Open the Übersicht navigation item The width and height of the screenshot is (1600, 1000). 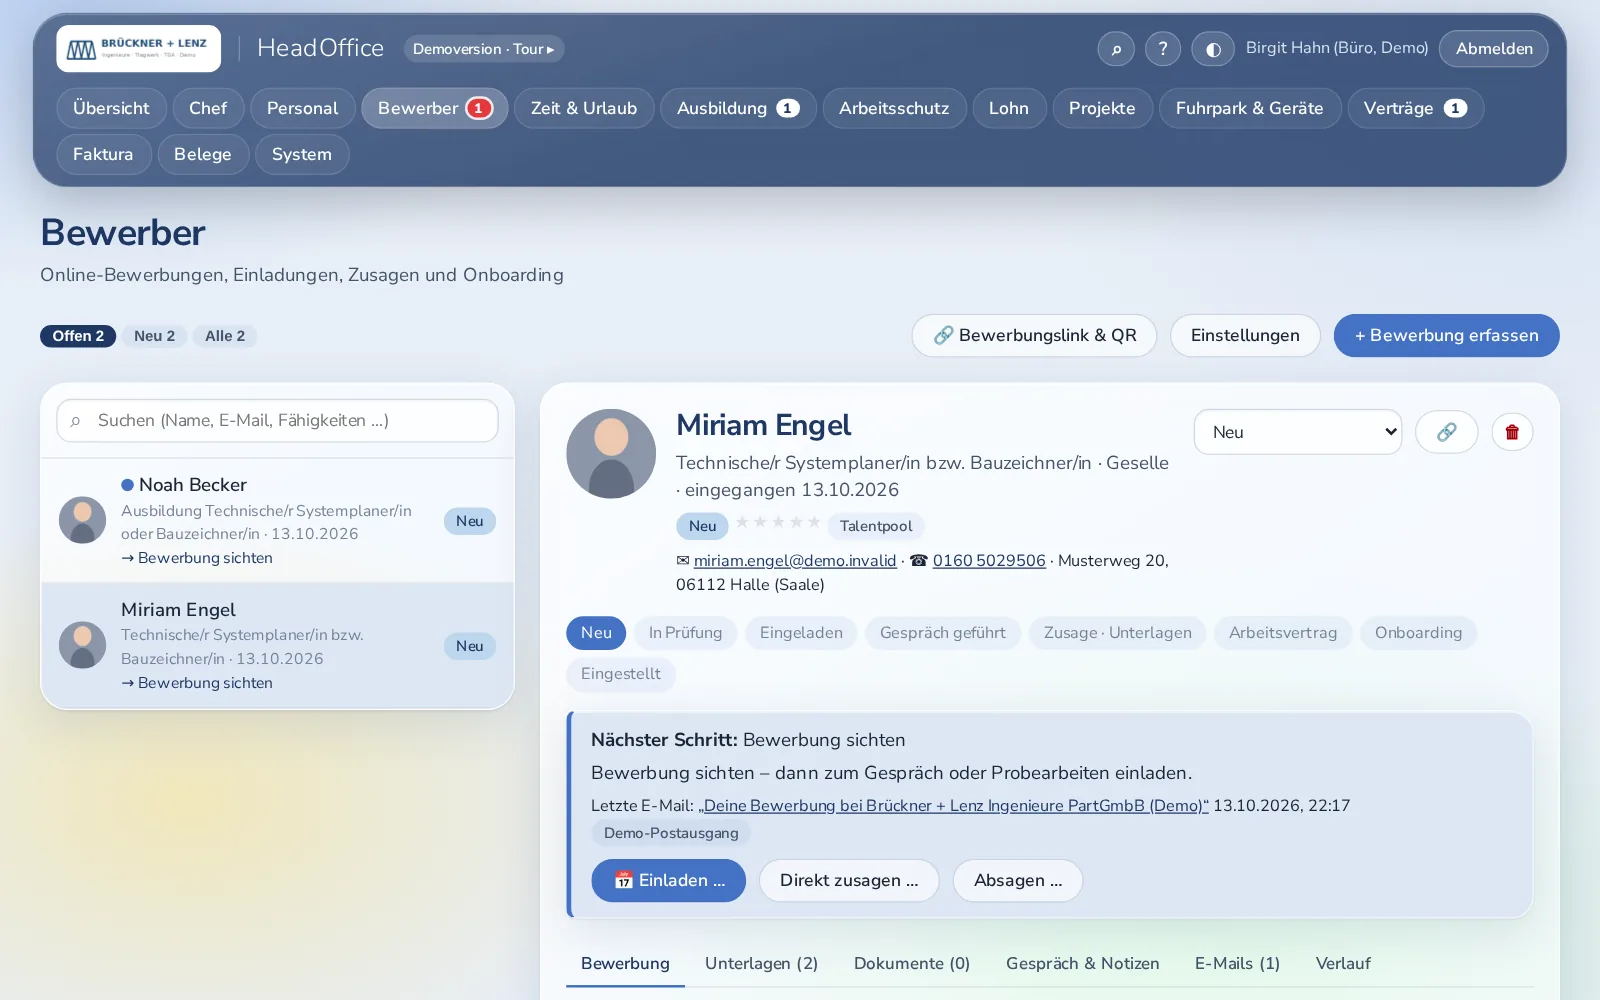pyautogui.click(x=111, y=108)
